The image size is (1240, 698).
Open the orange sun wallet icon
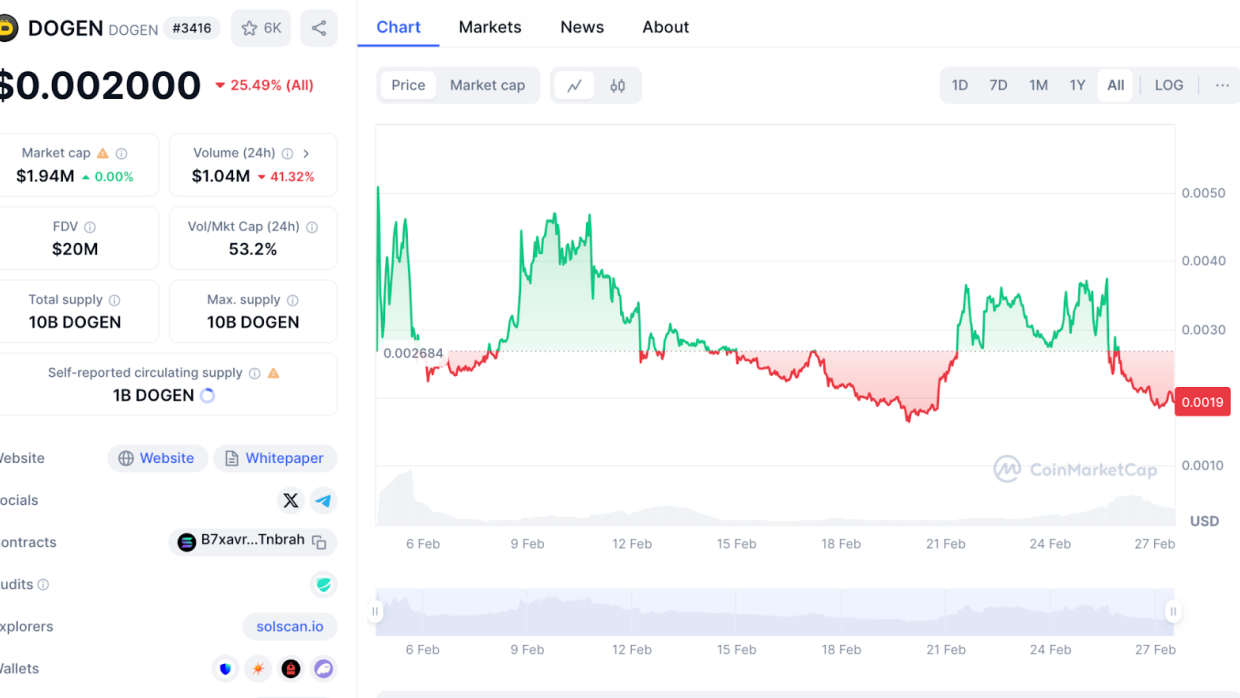click(258, 668)
